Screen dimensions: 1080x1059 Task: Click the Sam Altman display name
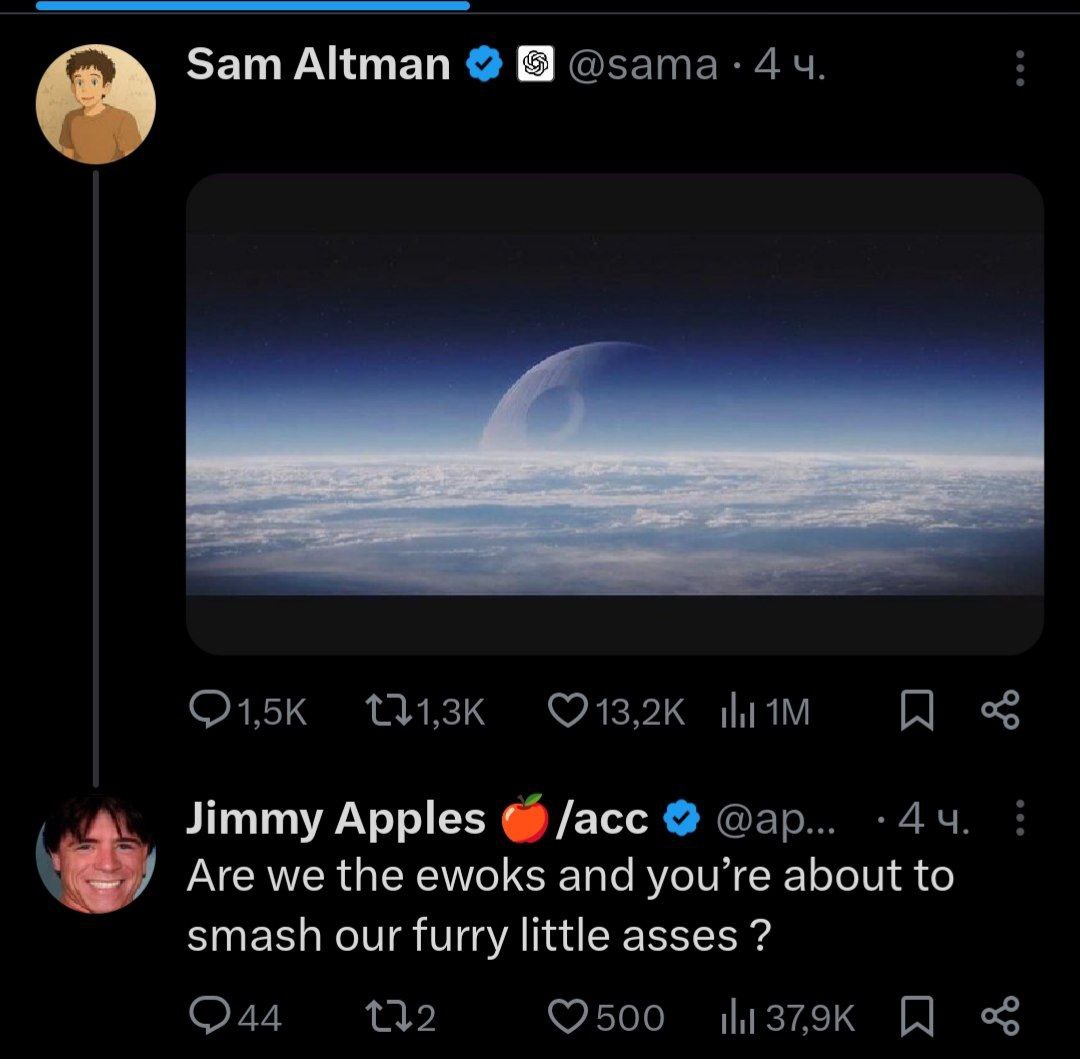pos(318,66)
